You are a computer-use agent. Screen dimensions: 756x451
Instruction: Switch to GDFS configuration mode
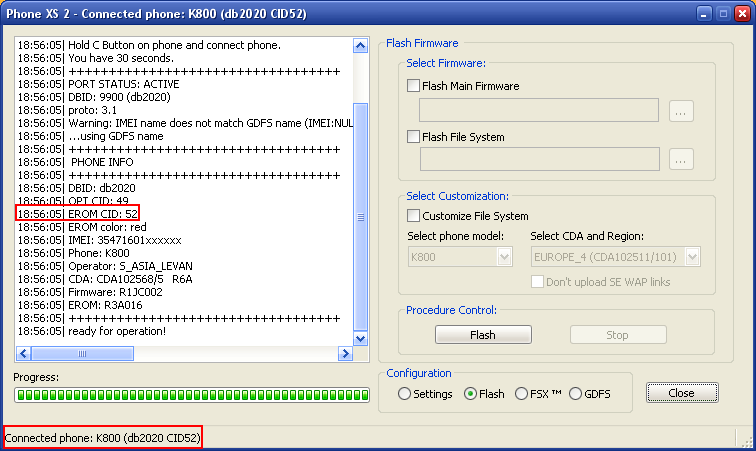point(575,394)
